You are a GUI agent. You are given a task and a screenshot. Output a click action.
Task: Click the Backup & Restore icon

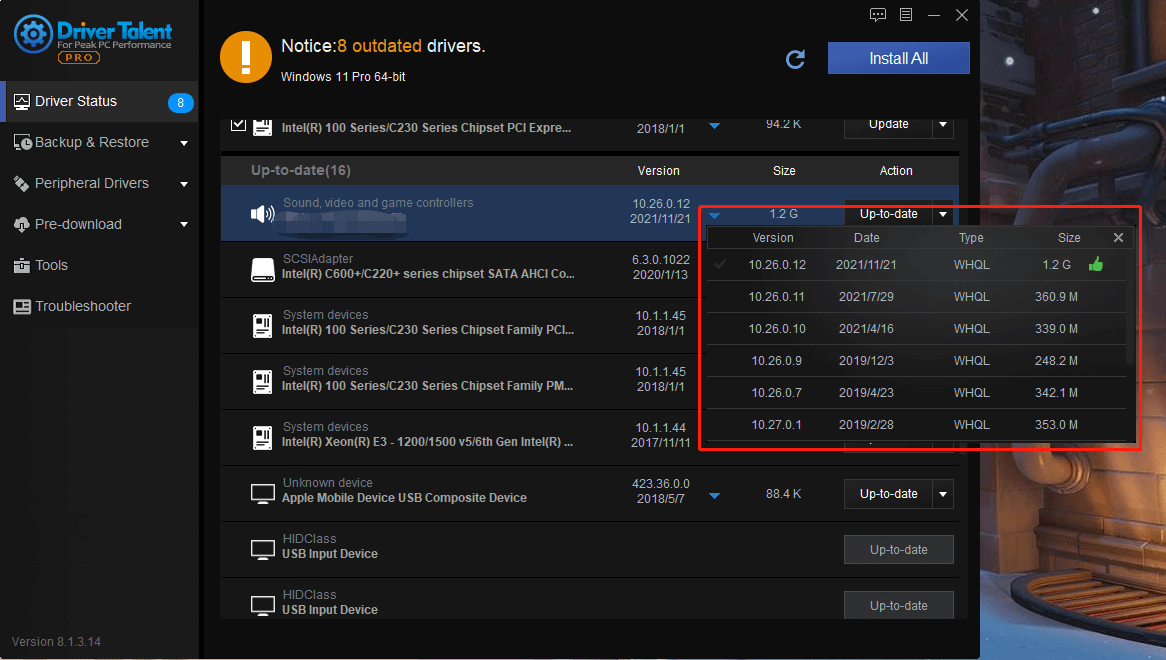pyautogui.click(x=22, y=143)
